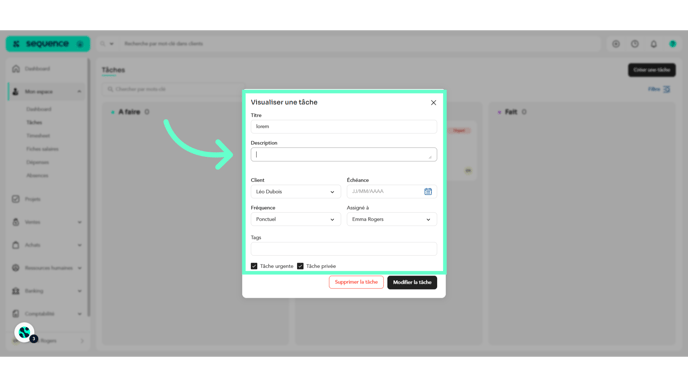Screen dimensions: 688x387
Task: Select Tâches in the sidebar
Action: coord(34,122)
